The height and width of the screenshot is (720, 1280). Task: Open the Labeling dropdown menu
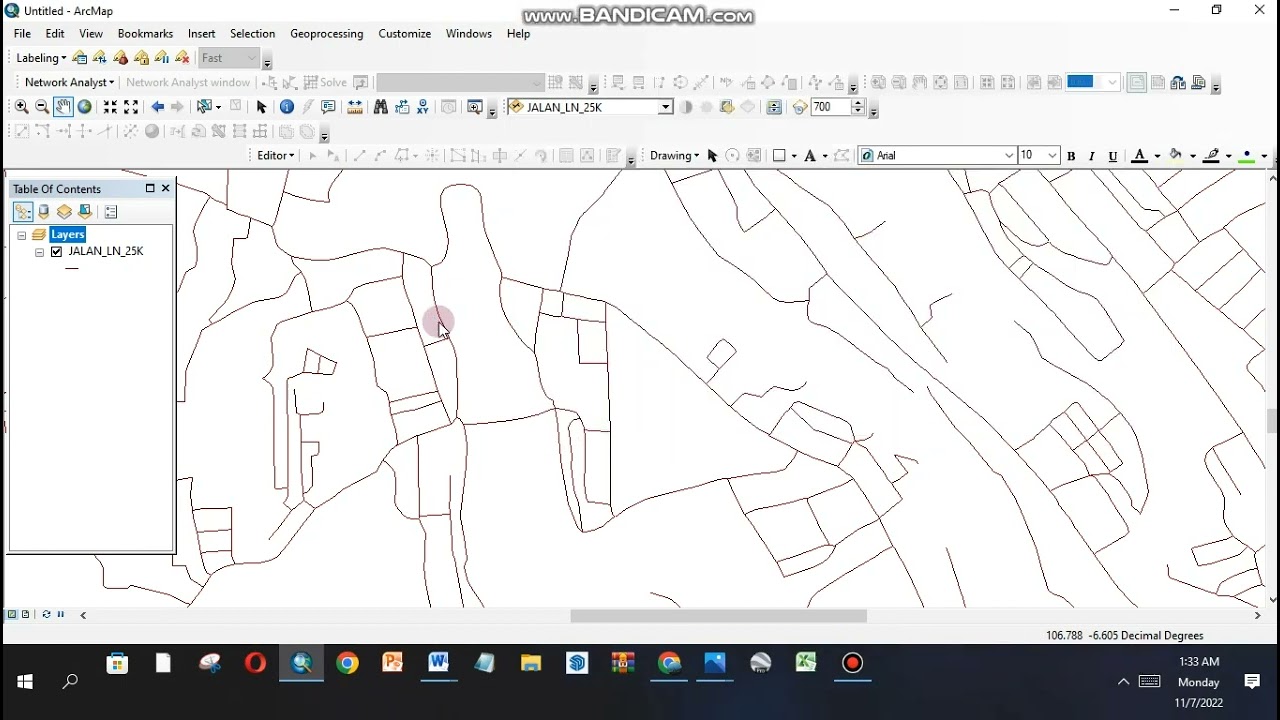[41, 58]
